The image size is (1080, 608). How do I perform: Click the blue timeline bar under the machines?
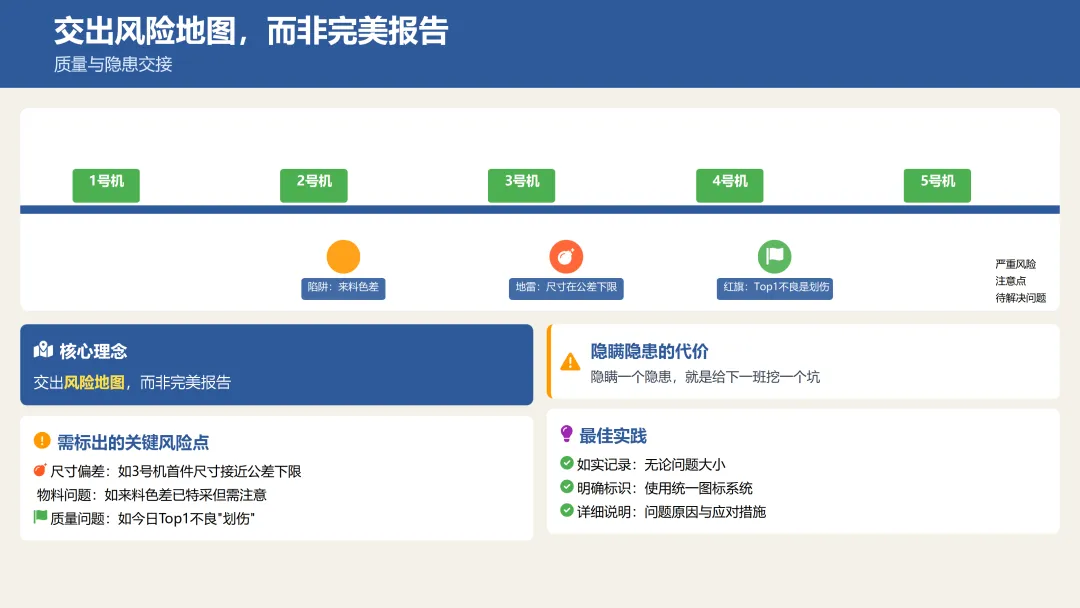[540, 209]
